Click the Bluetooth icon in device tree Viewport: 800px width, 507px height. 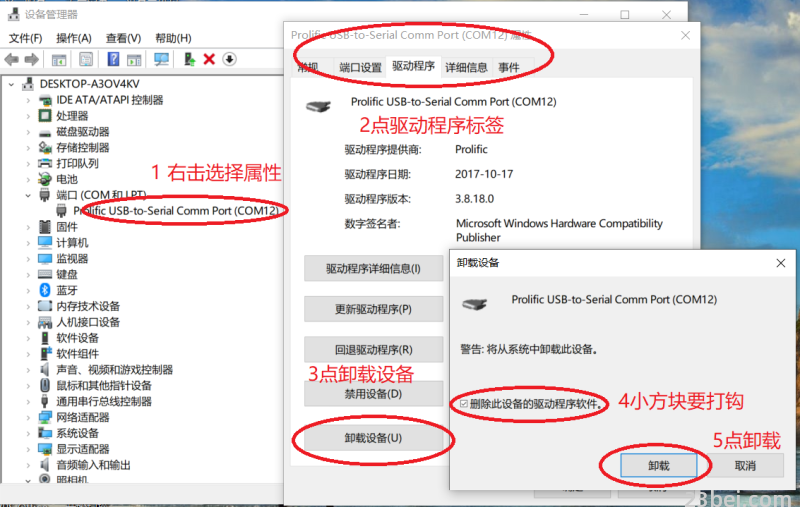pyautogui.click(x=45, y=290)
